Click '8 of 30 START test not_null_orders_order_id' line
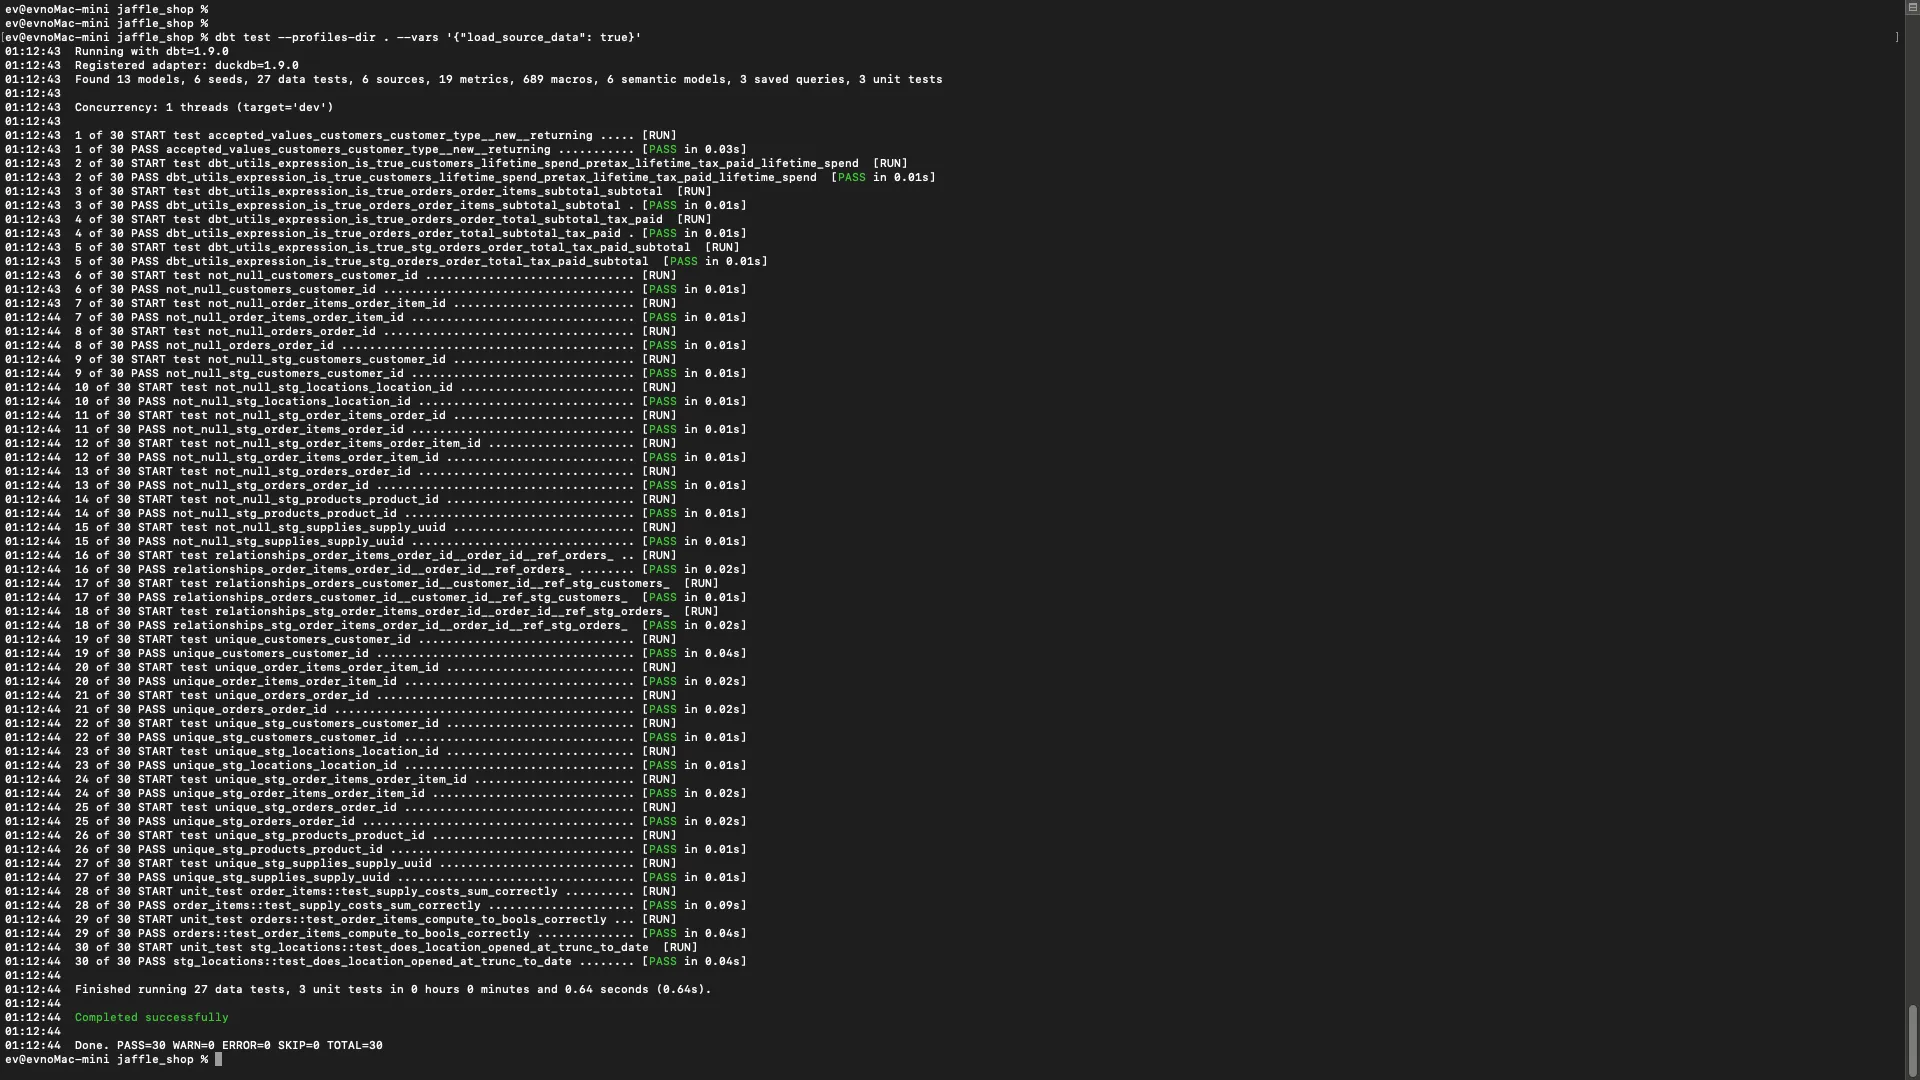 376,331
